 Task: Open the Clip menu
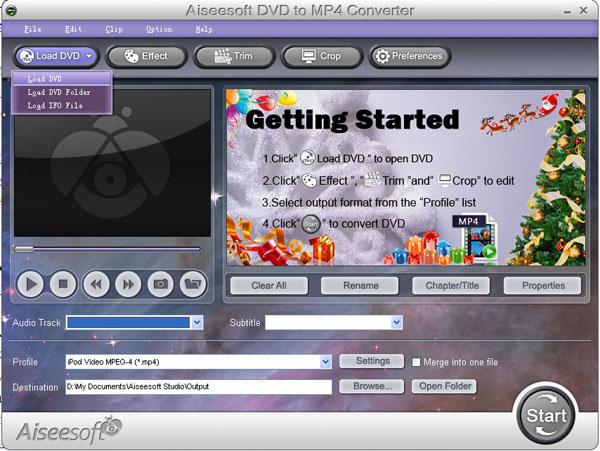pos(114,29)
